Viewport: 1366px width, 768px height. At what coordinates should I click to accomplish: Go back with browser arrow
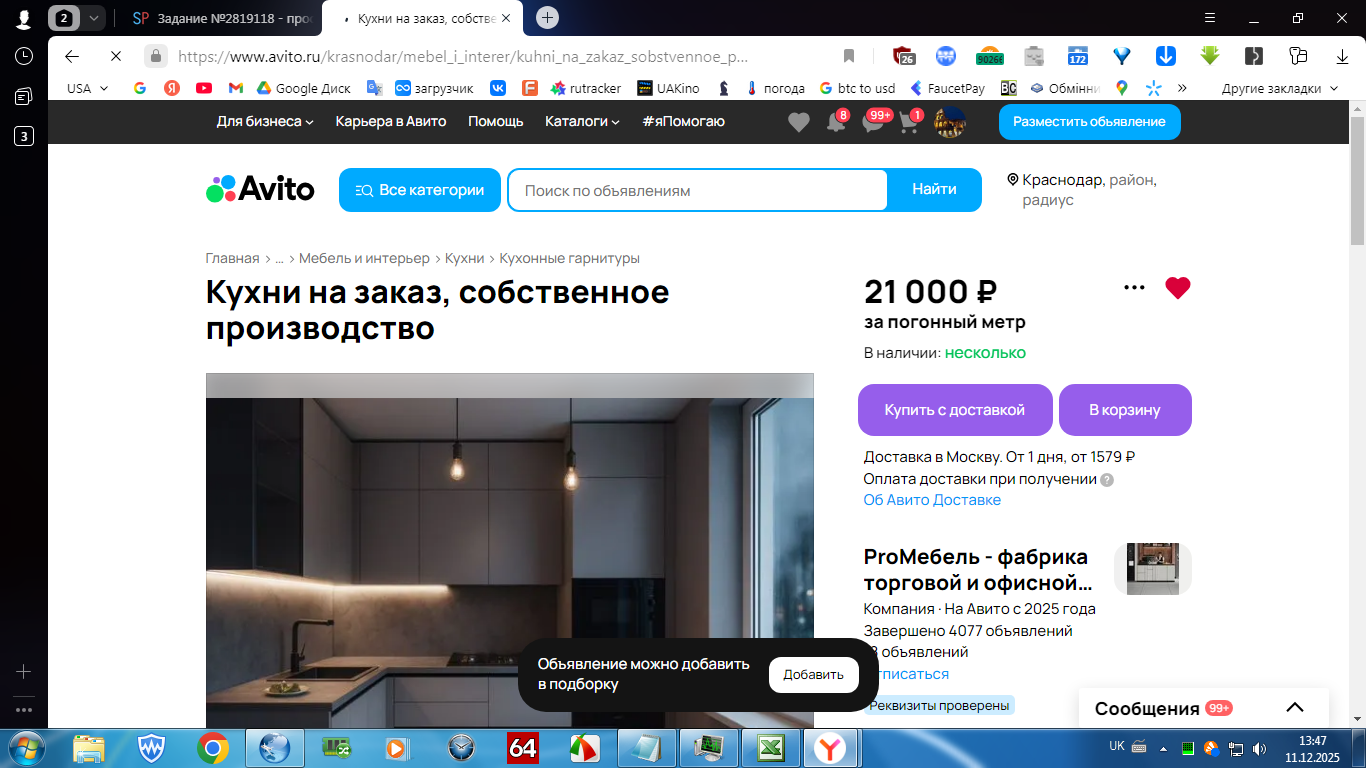[72, 56]
